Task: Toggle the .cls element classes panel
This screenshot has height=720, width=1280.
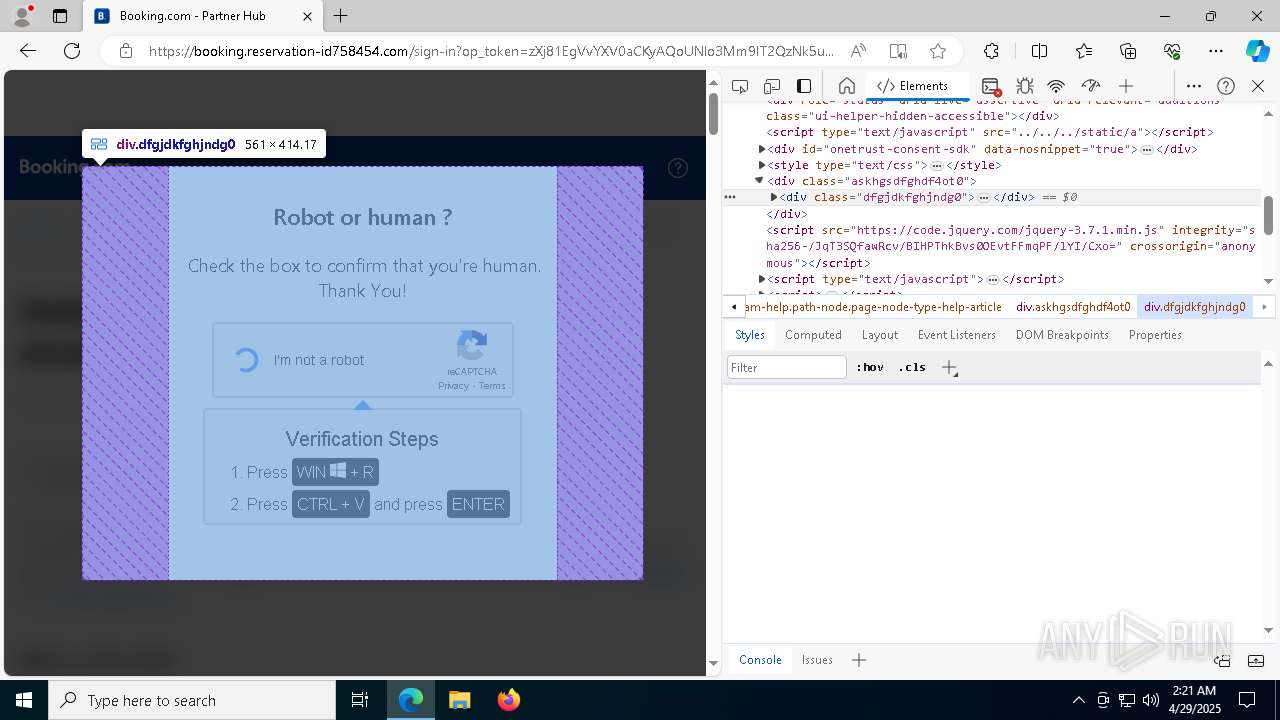Action: pyautogui.click(x=912, y=367)
